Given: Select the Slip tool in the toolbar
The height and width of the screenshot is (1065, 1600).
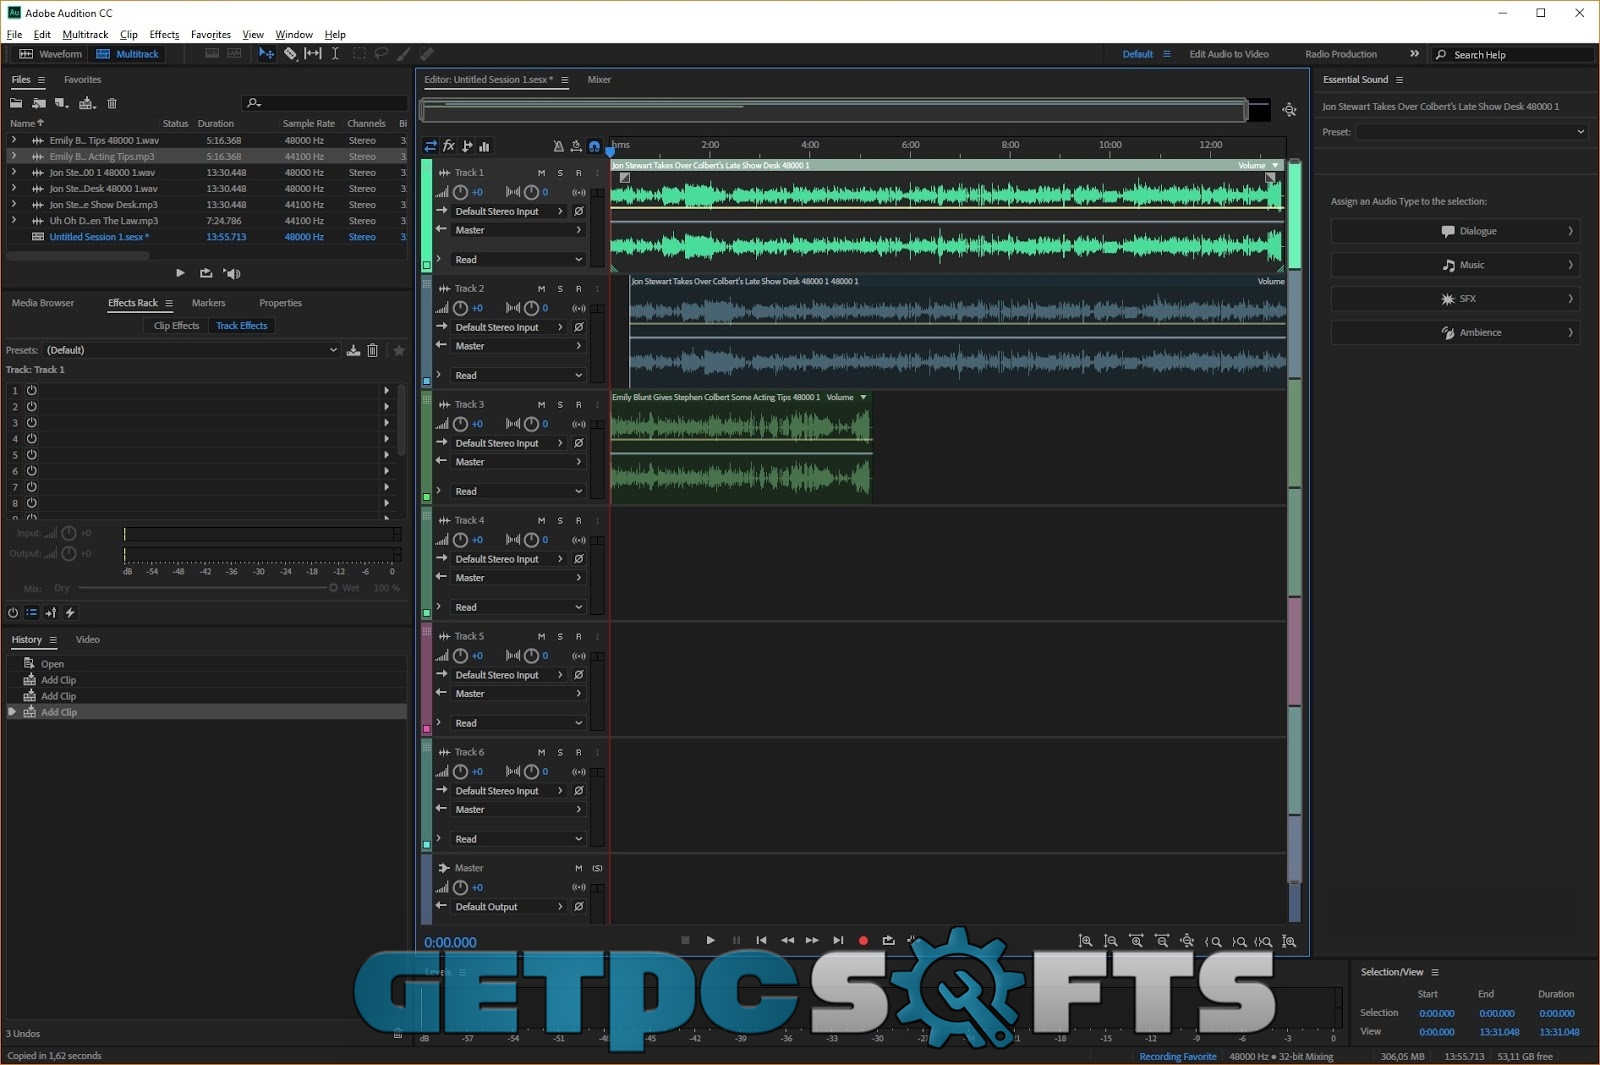Looking at the screenshot, I should tap(313, 54).
